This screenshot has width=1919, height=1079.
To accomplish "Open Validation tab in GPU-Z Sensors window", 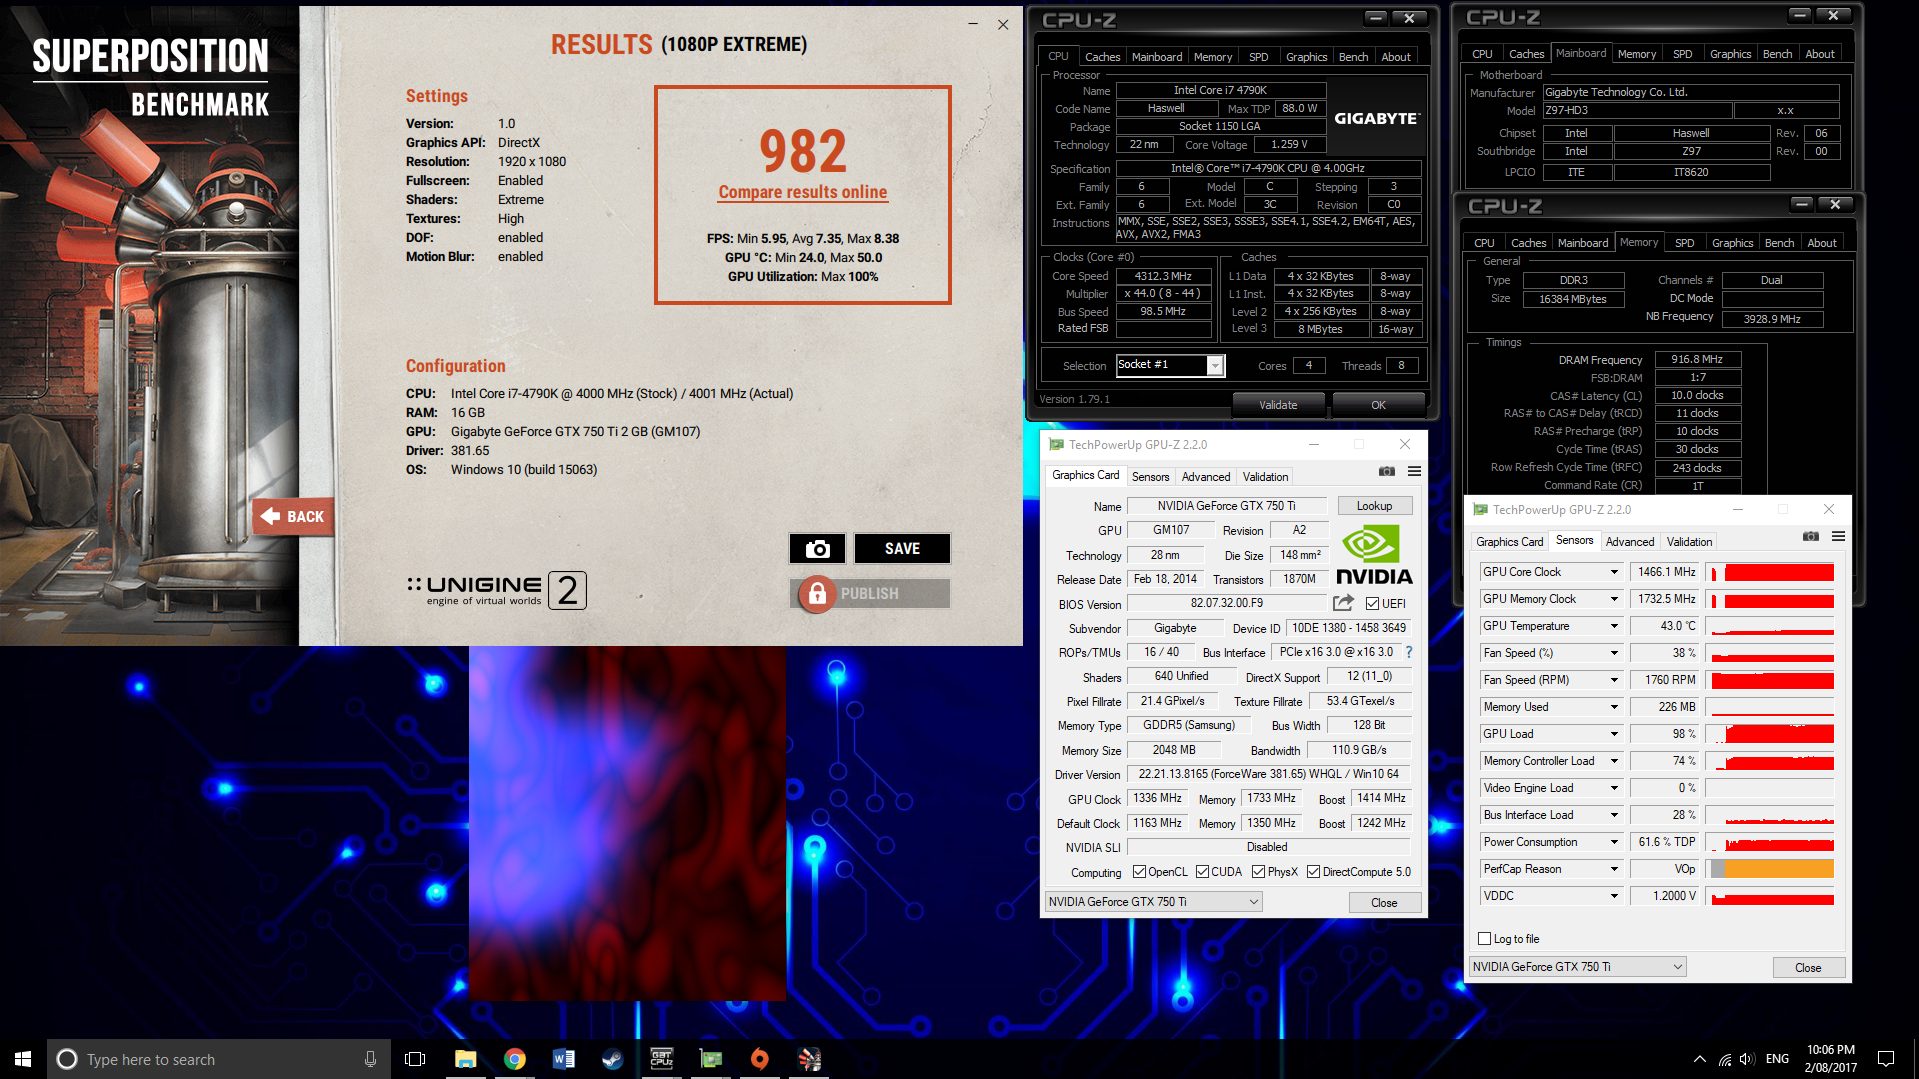I will click(1689, 542).
